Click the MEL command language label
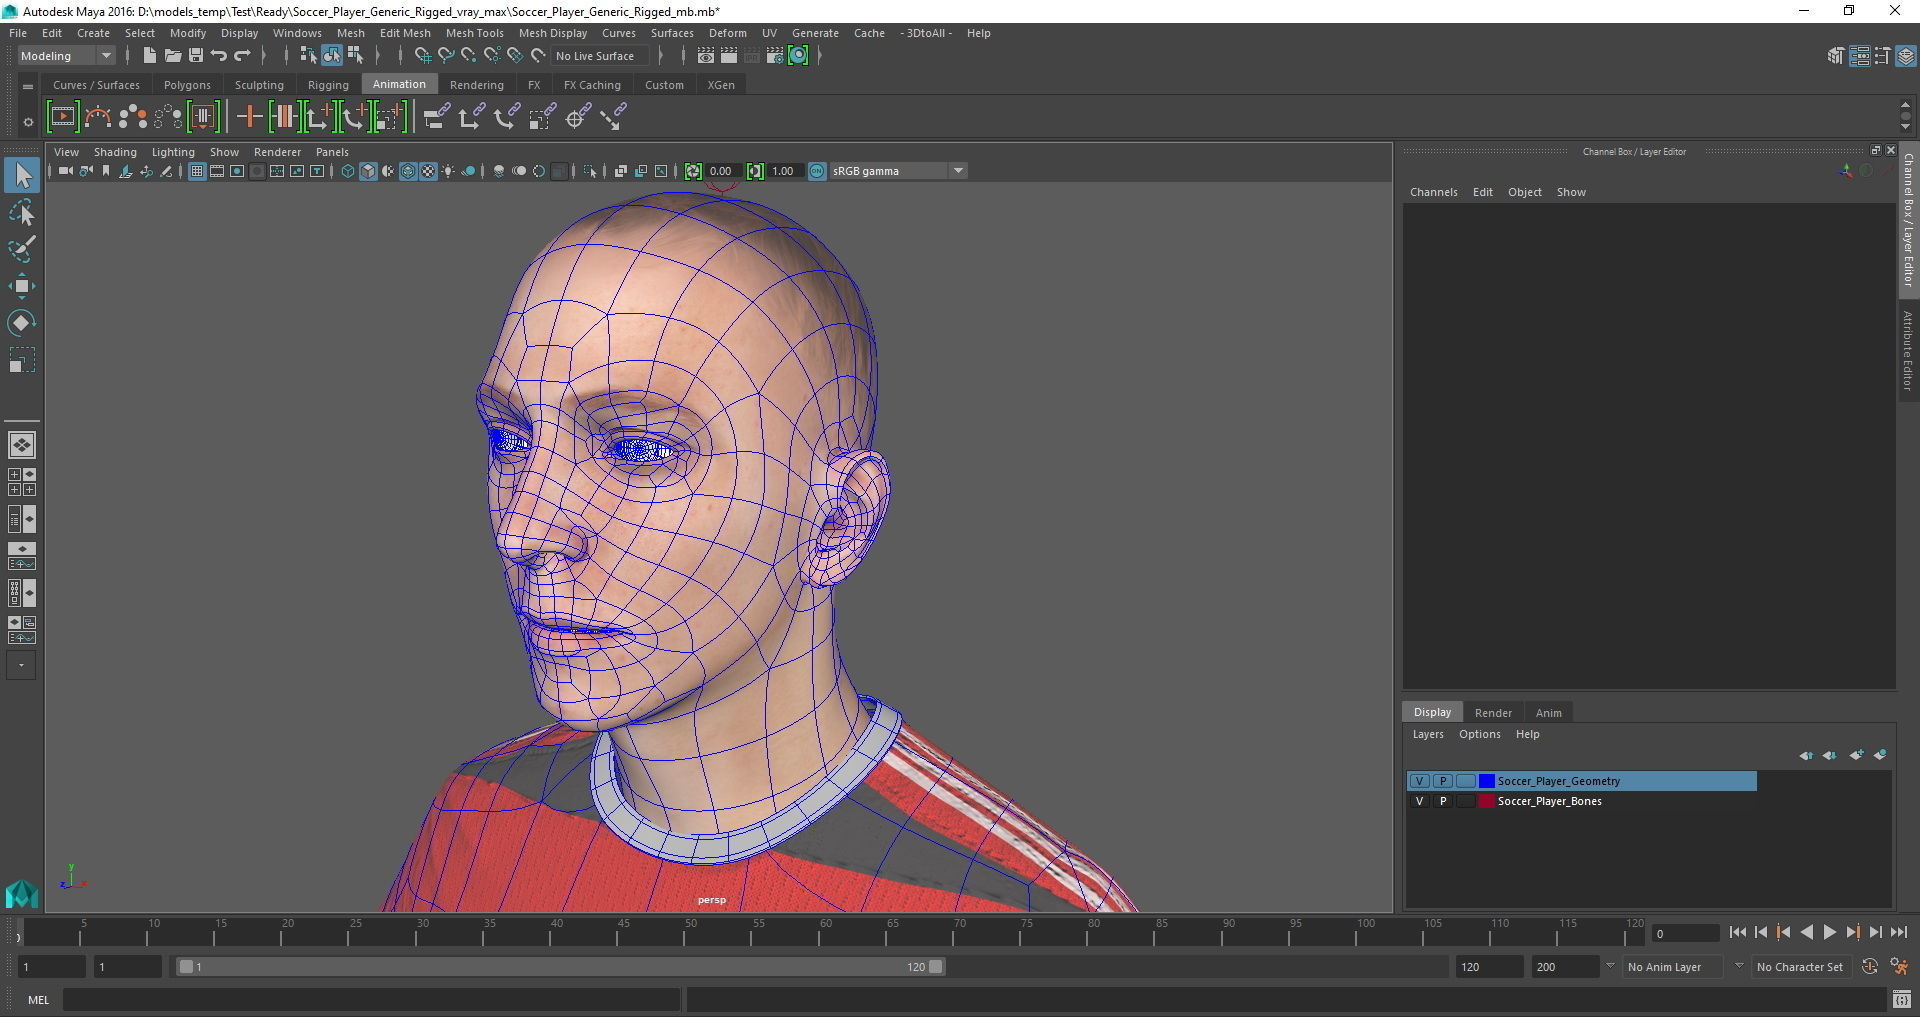This screenshot has height=1017, width=1920. (38, 1000)
